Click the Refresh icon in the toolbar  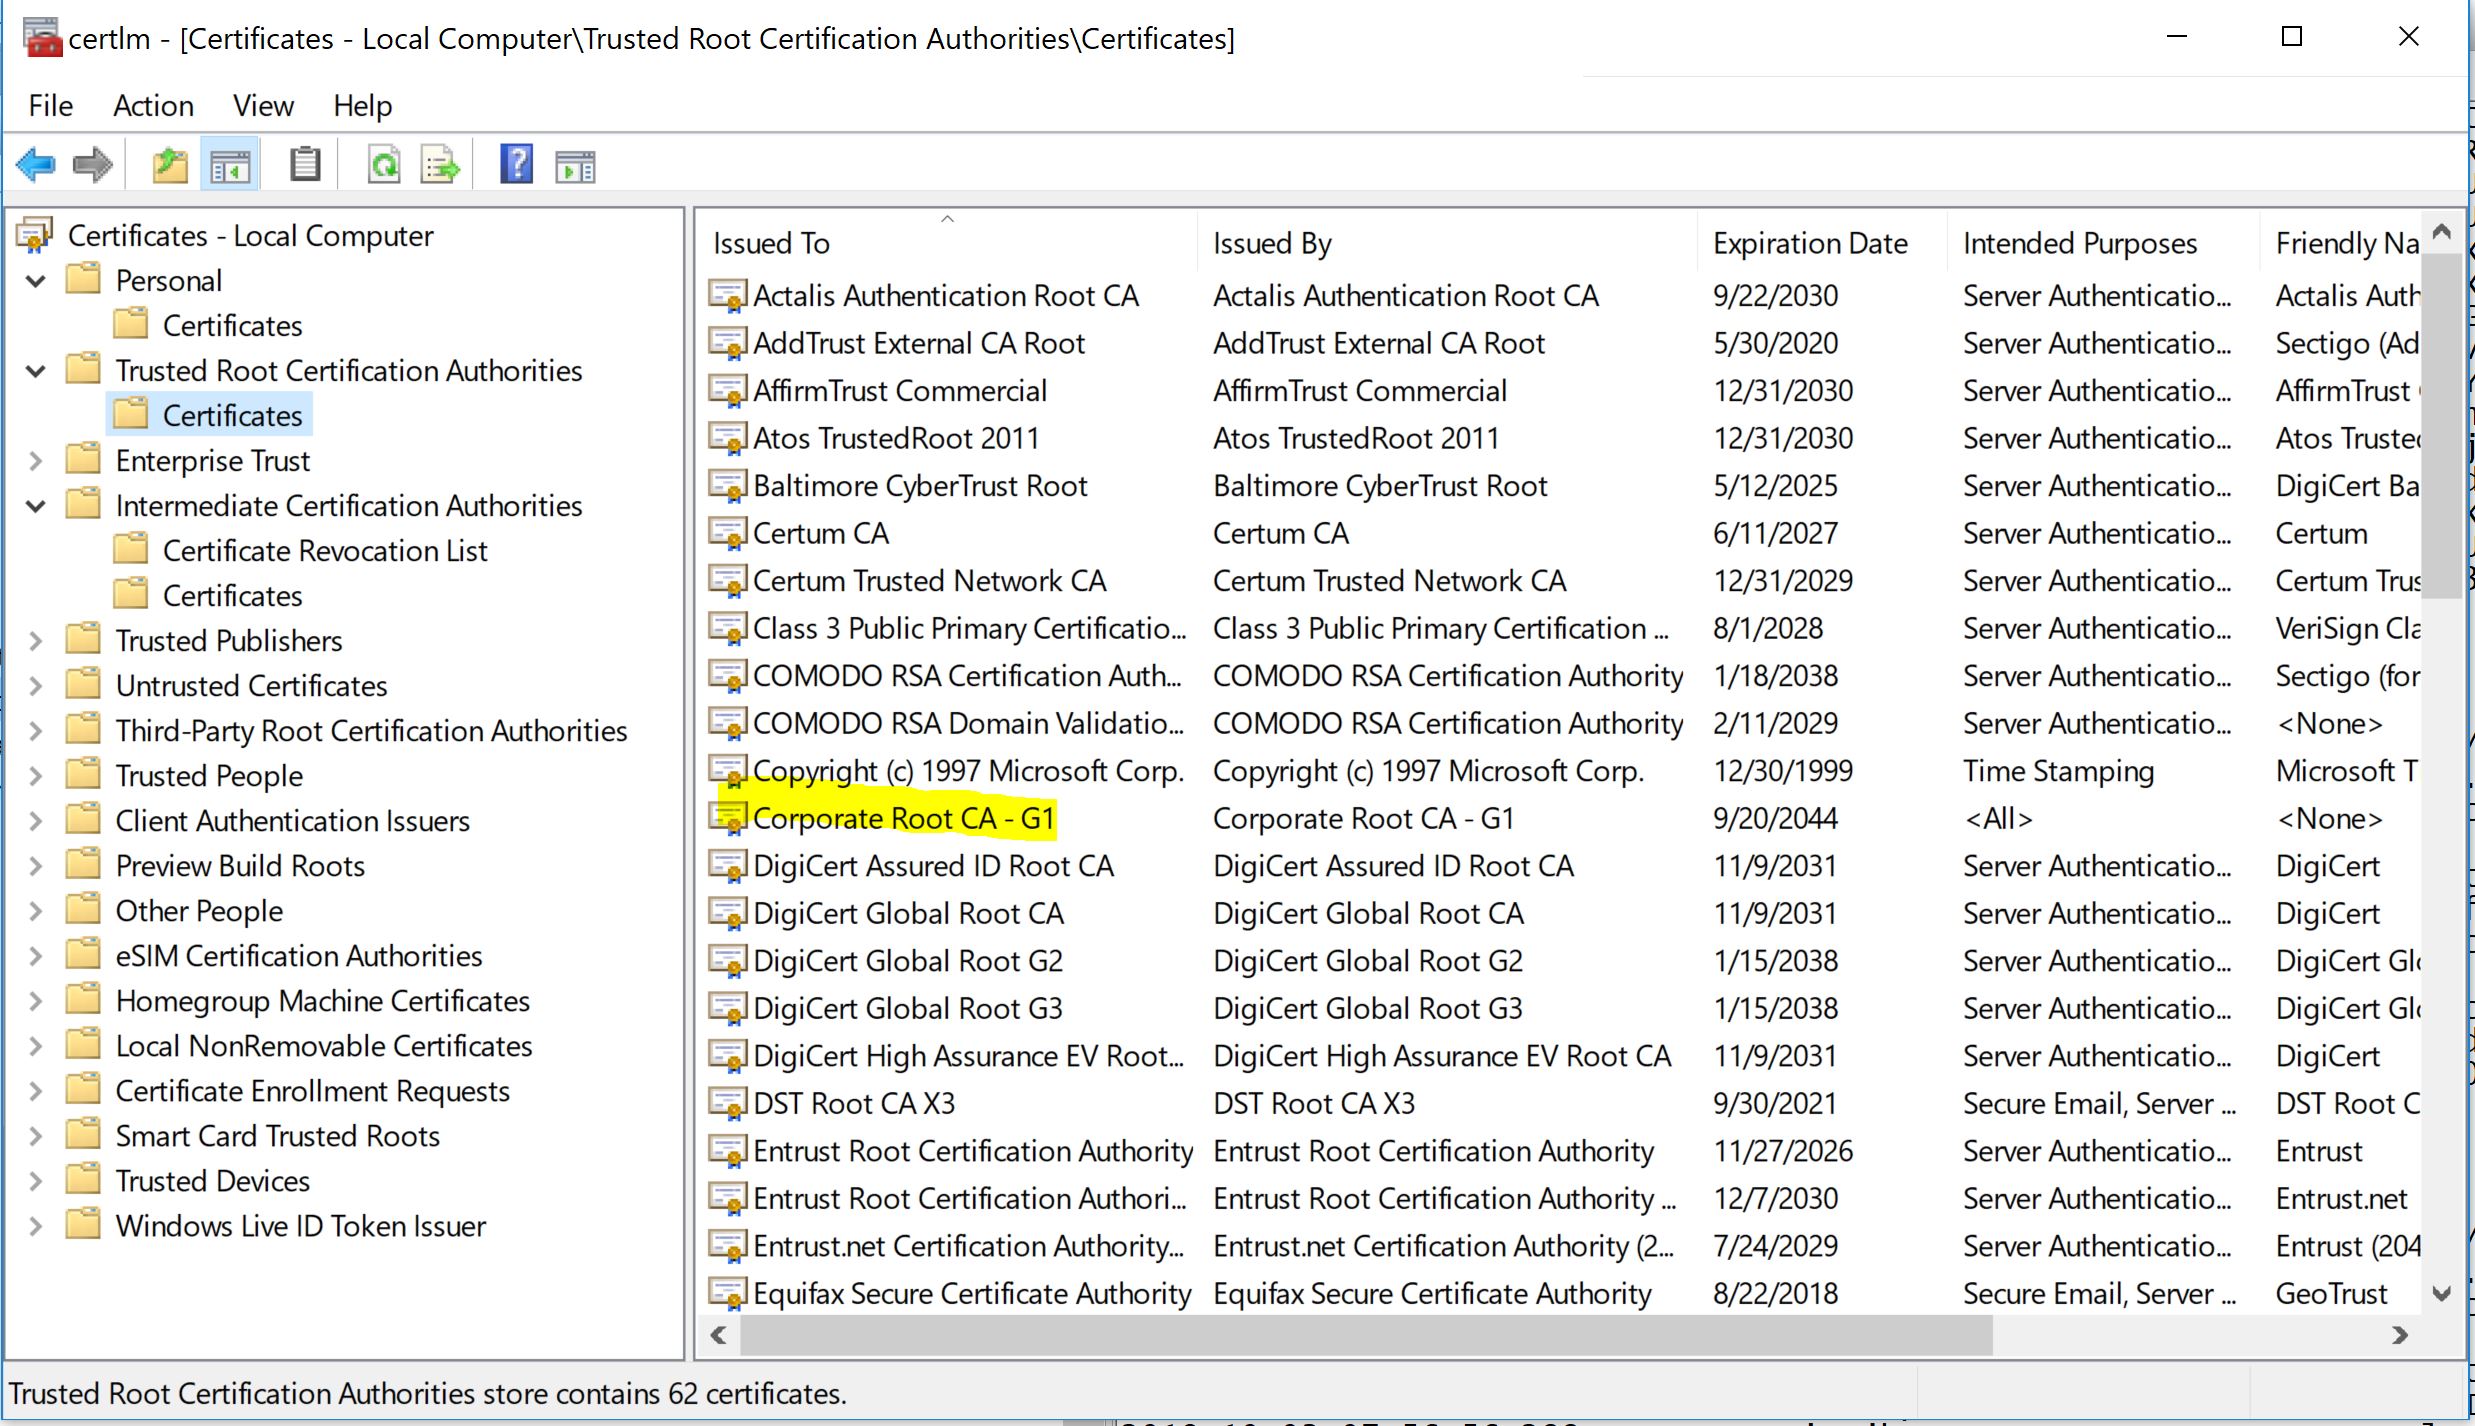coord(384,164)
